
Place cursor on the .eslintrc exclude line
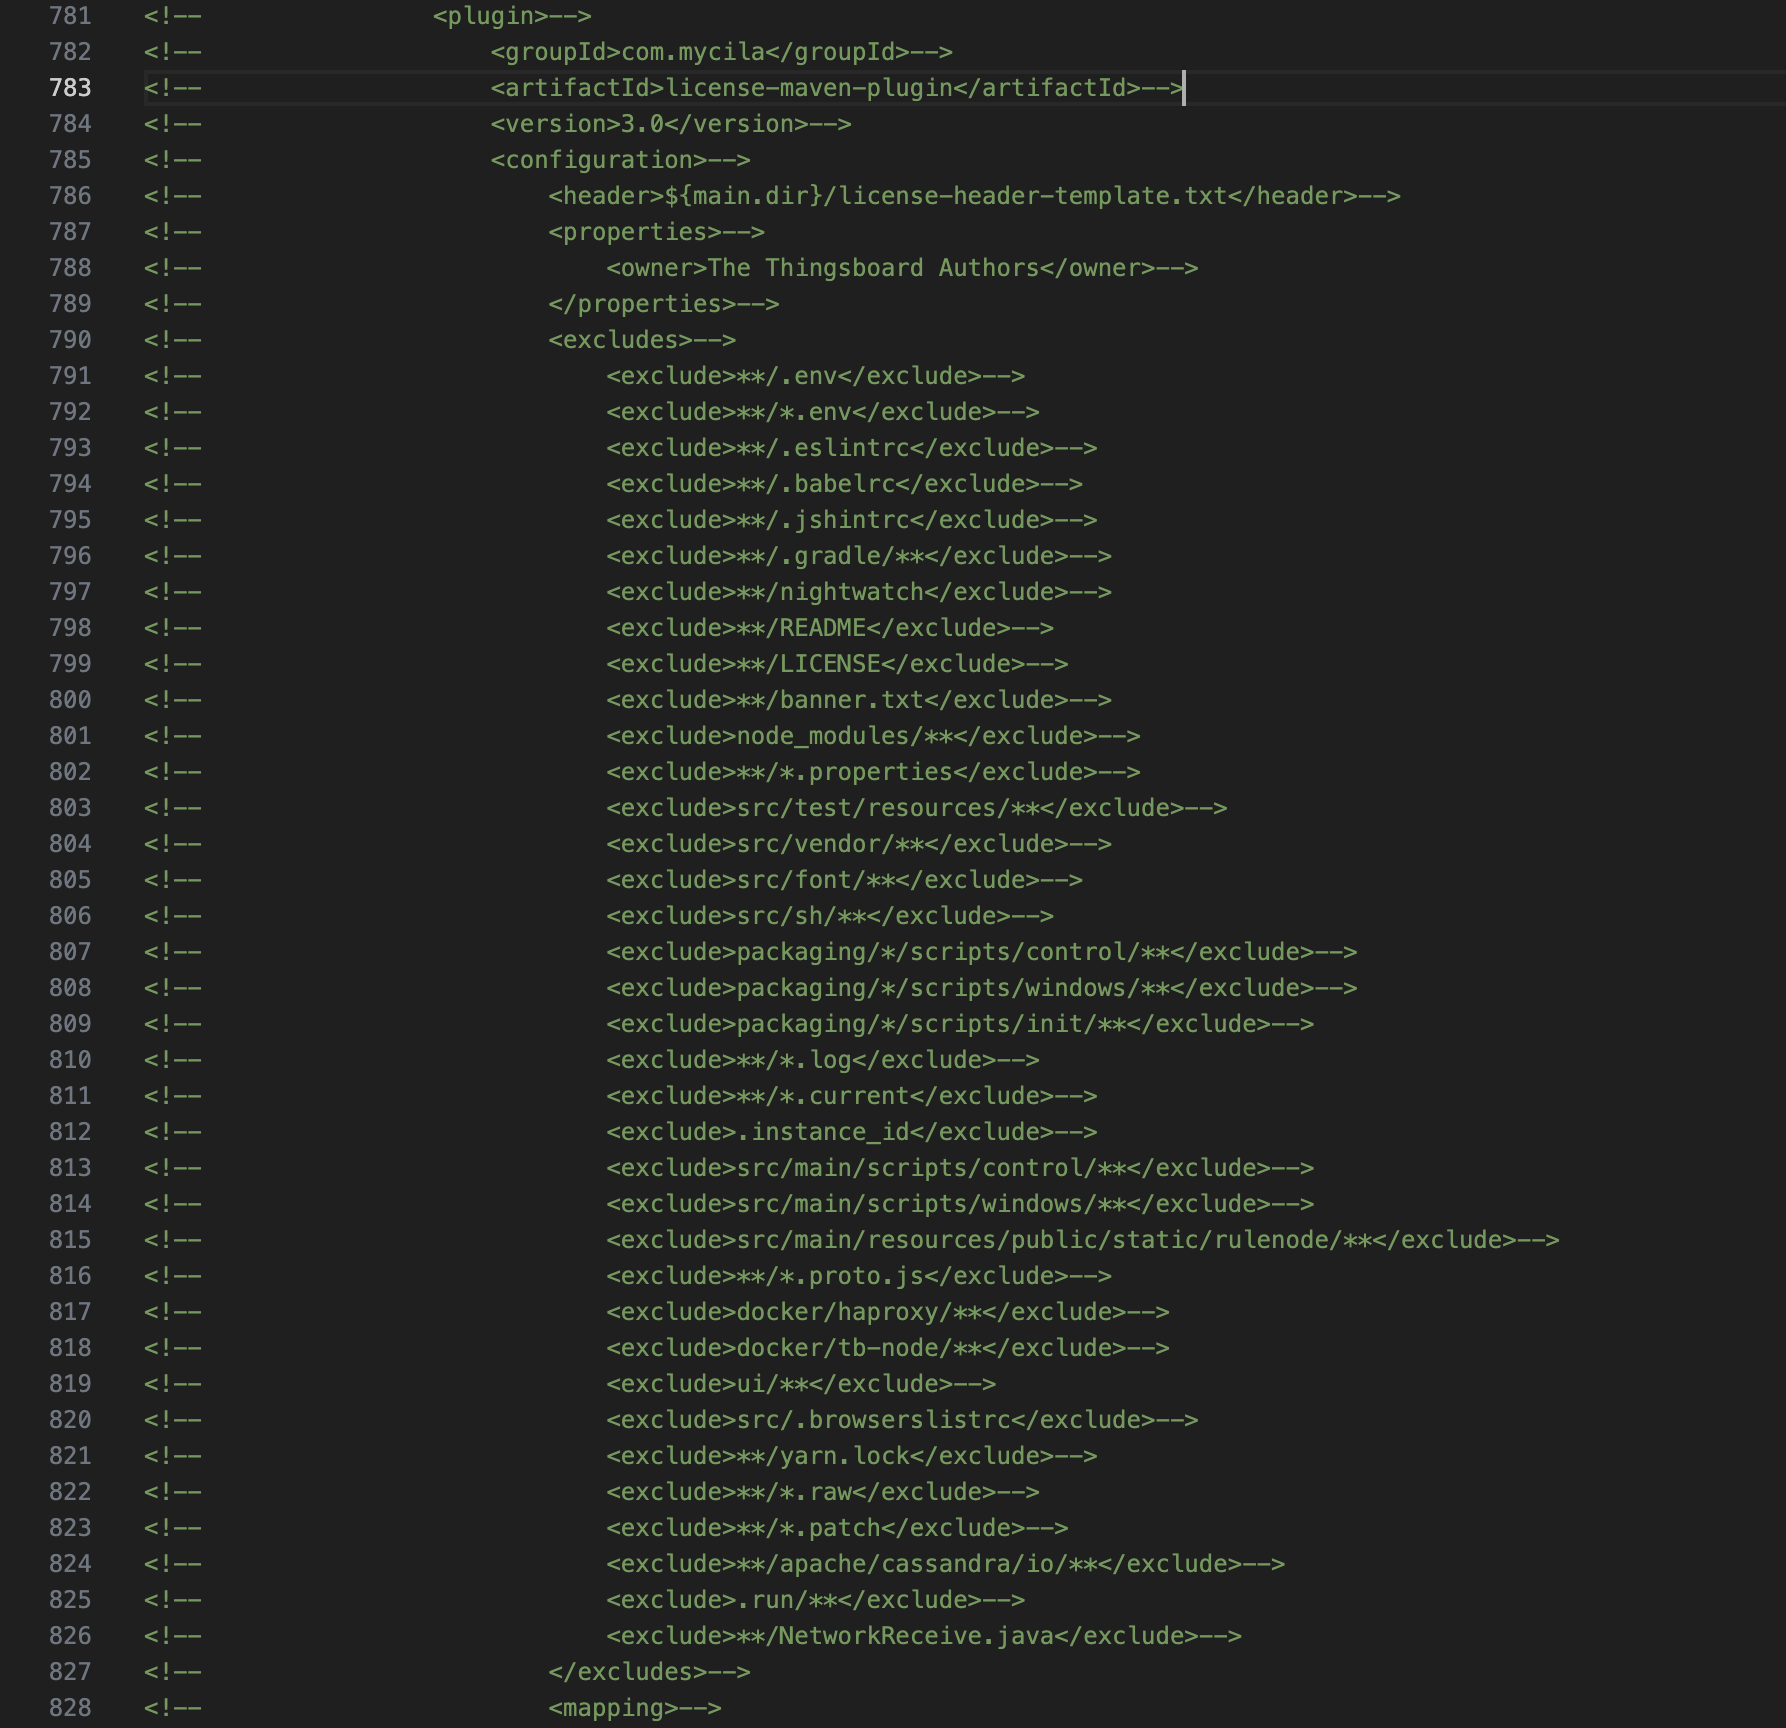click(850, 448)
